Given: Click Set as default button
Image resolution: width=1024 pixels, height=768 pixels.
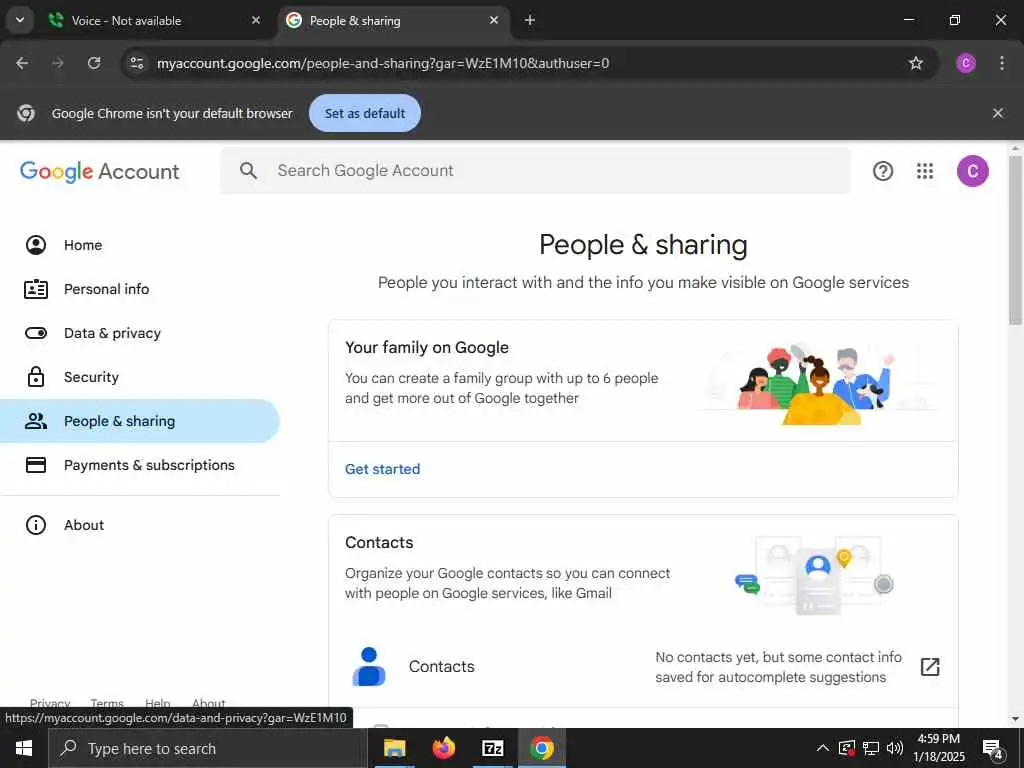Looking at the screenshot, I should click(364, 113).
